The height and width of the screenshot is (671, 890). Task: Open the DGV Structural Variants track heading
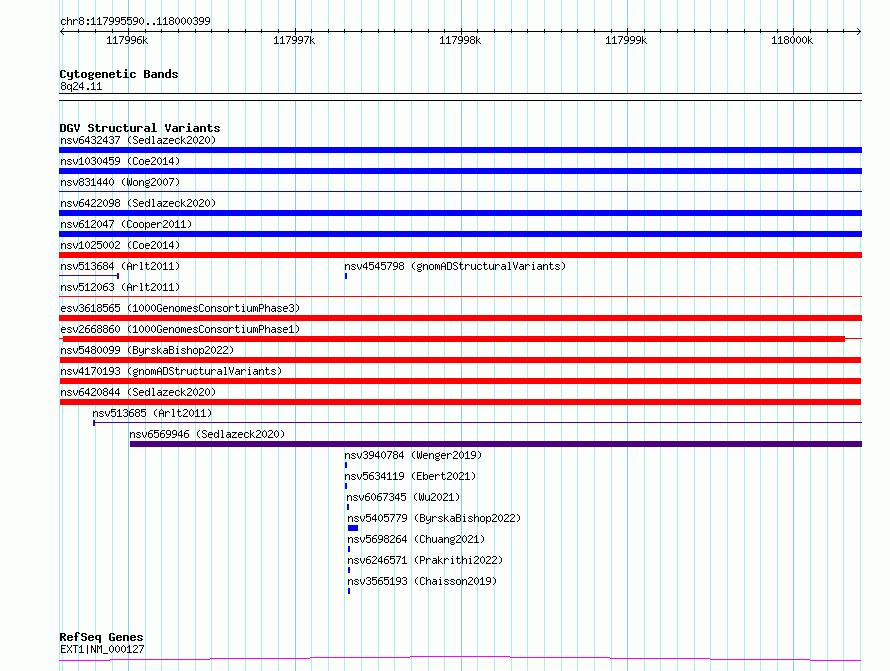(140, 128)
